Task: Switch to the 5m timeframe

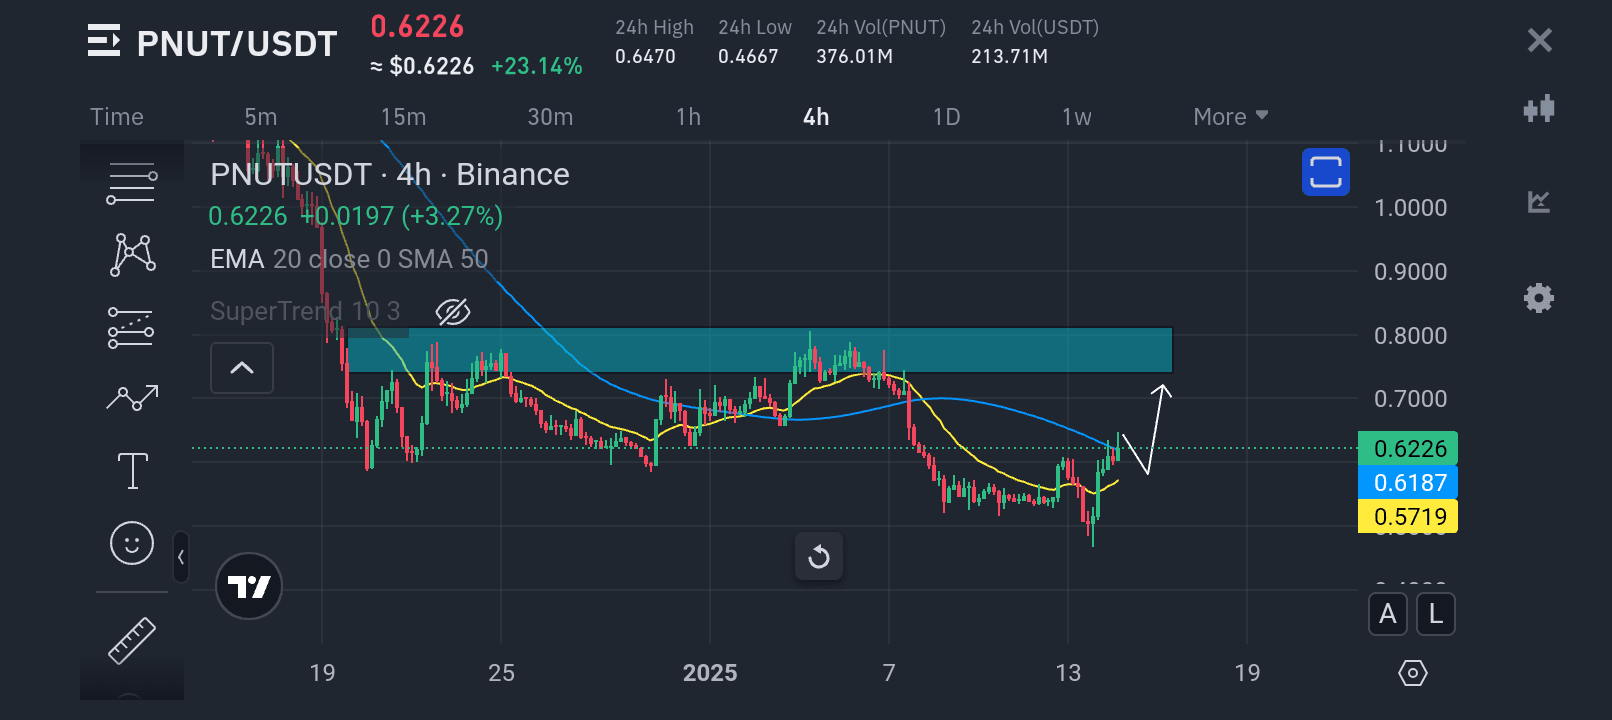Action: (x=261, y=117)
